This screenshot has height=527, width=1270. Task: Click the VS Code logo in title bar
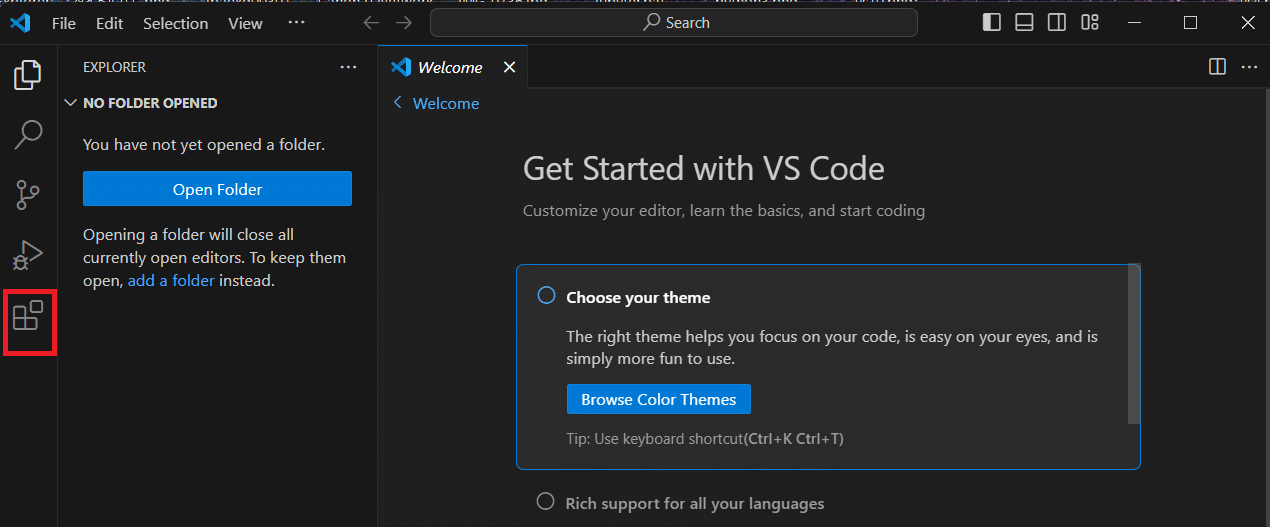click(x=20, y=22)
